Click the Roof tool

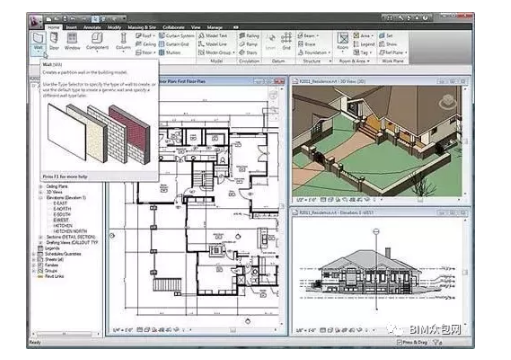point(145,36)
